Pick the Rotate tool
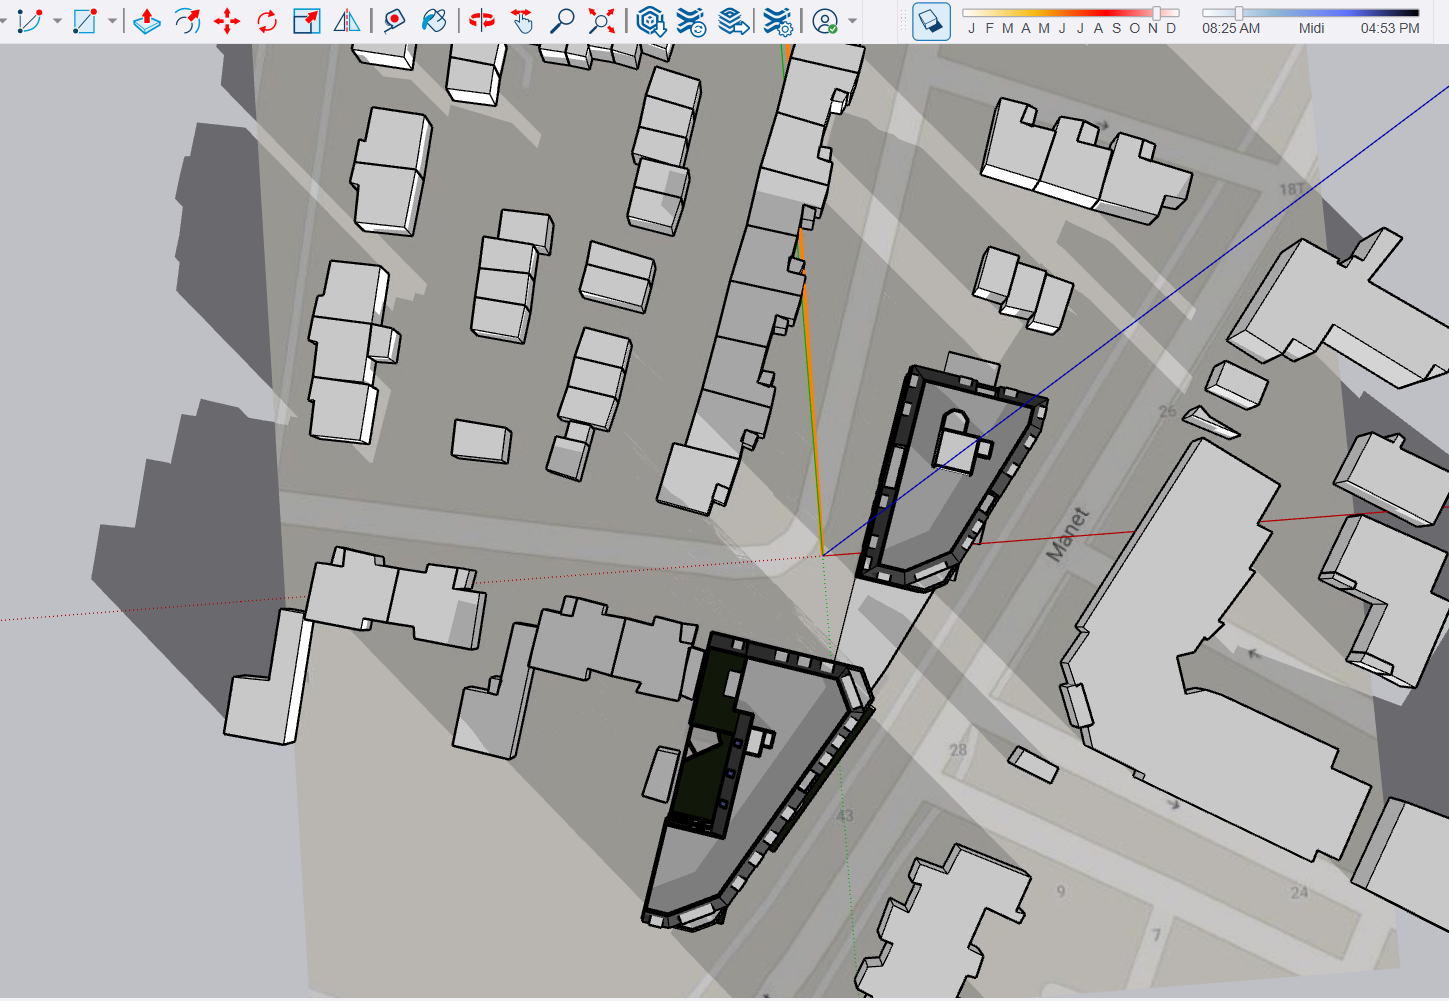The width and height of the screenshot is (1449, 1001). [x=267, y=21]
